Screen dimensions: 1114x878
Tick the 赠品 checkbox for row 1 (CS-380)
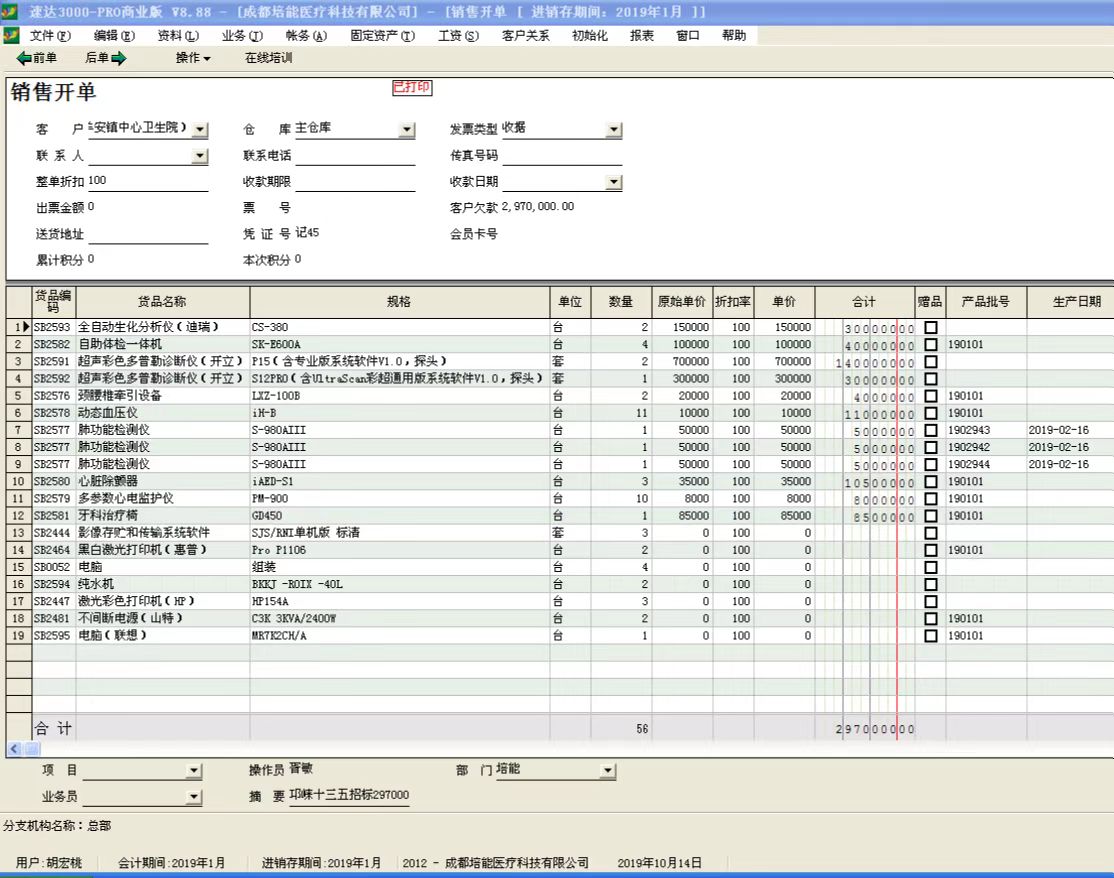pyautogui.click(x=931, y=327)
